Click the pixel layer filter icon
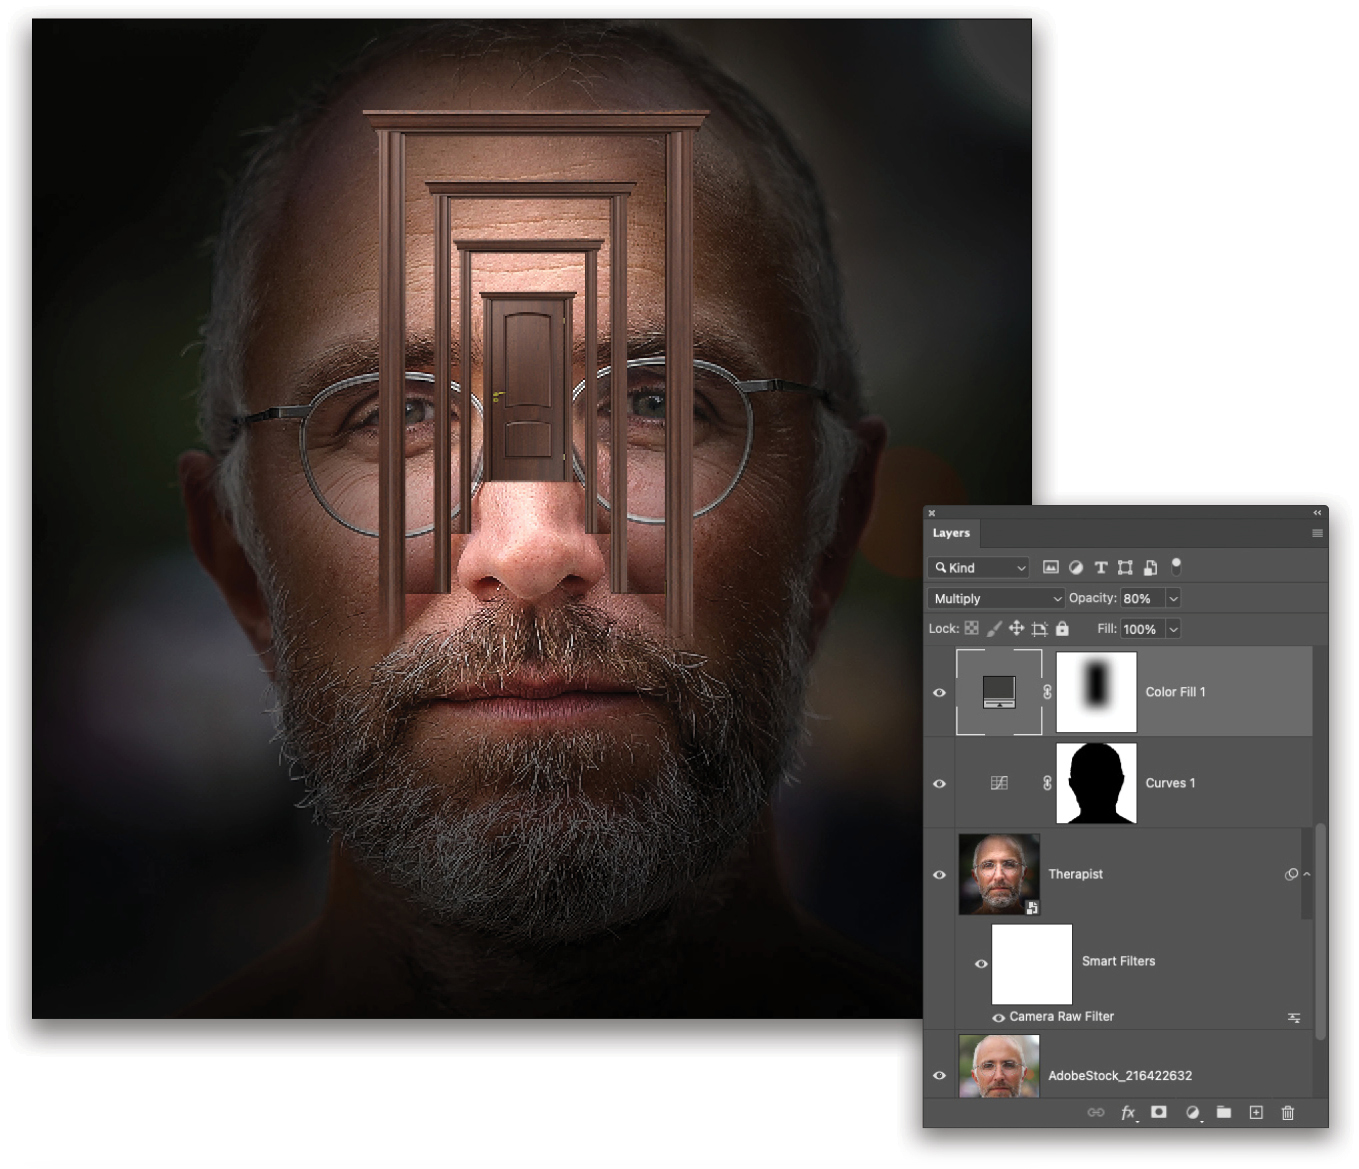The height and width of the screenshot is (1169, 1359). click(x=1050, y=567)
